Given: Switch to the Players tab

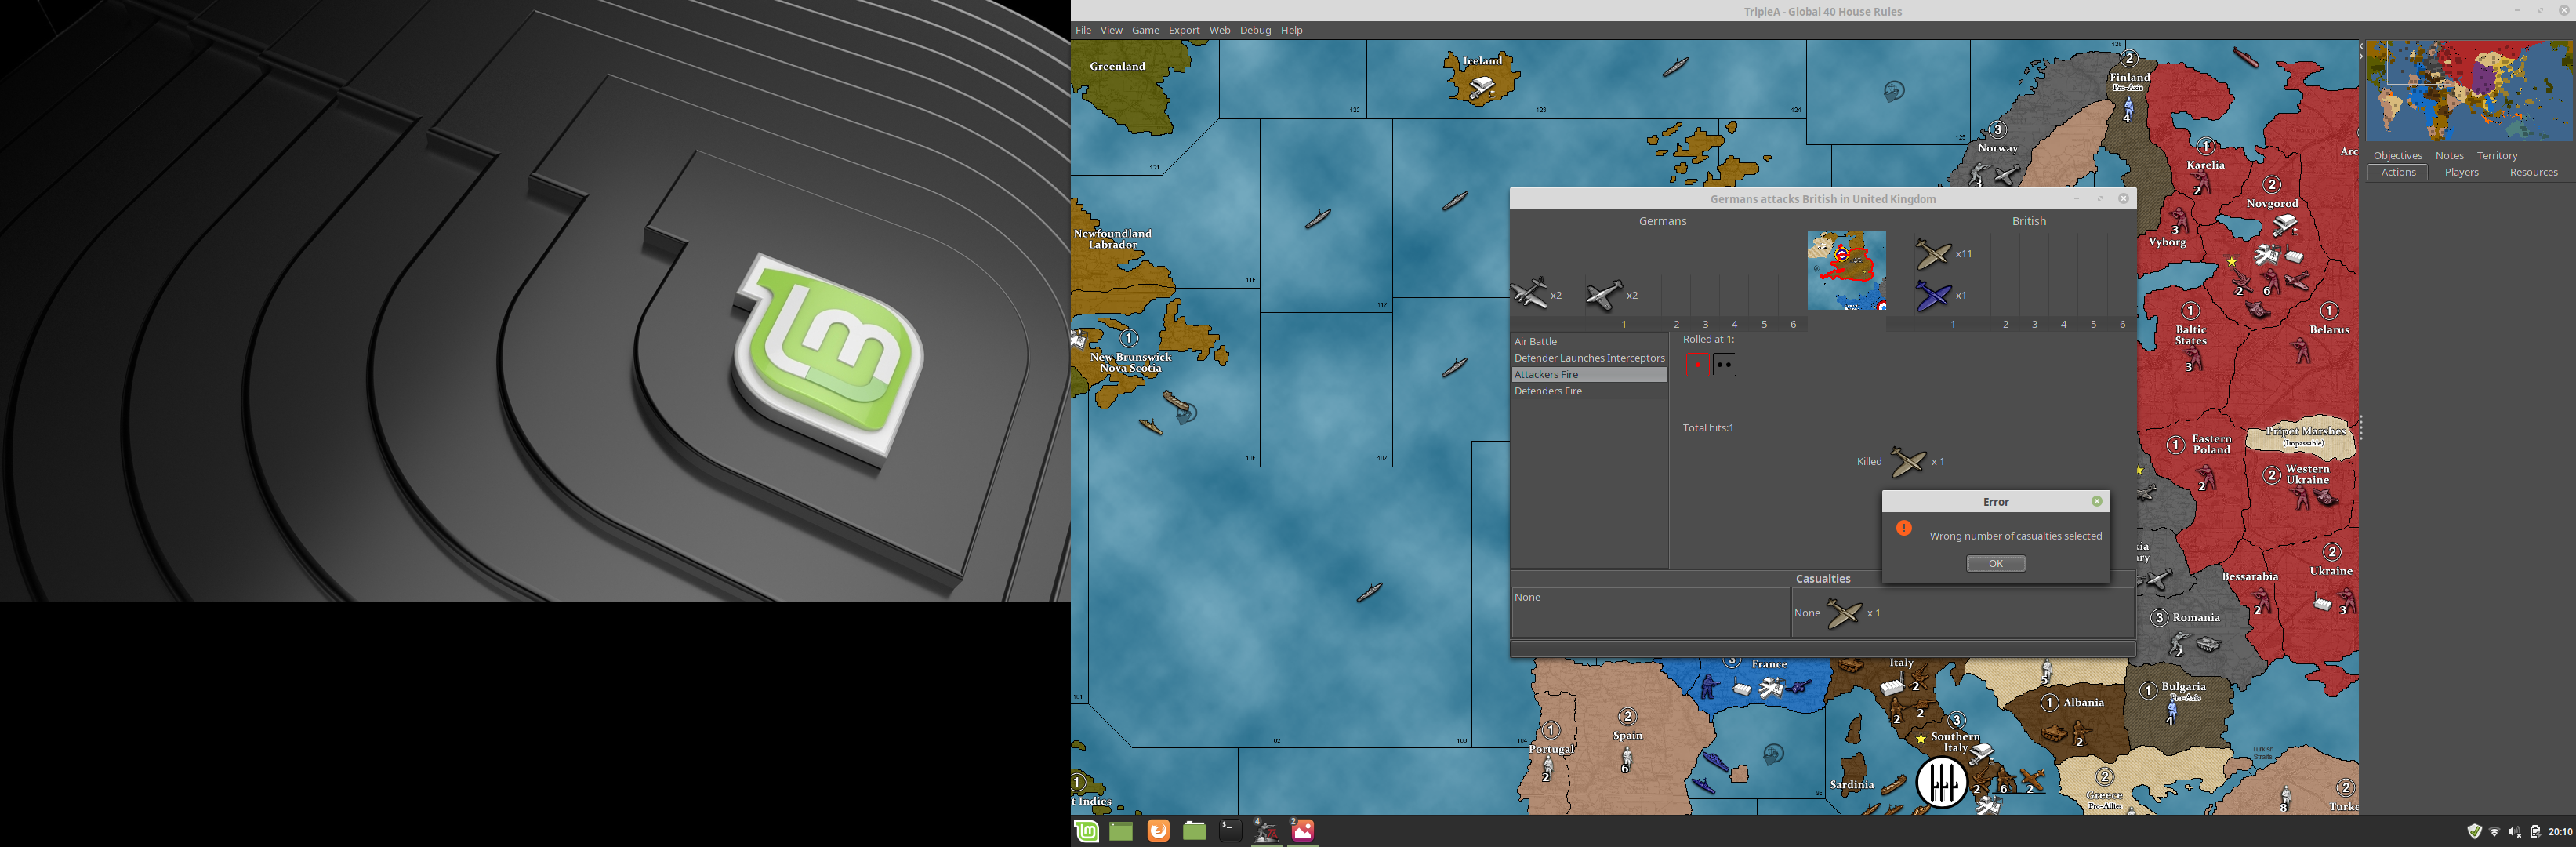Looking at the screenshot, I should coord(2461,172).
